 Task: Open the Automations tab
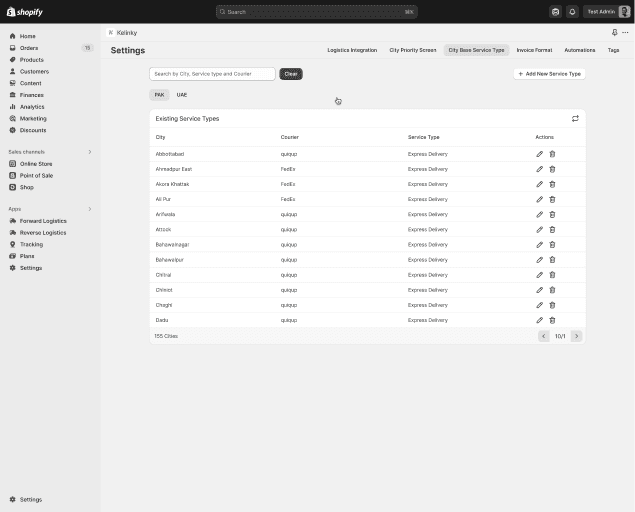click(x=580, y=50)
